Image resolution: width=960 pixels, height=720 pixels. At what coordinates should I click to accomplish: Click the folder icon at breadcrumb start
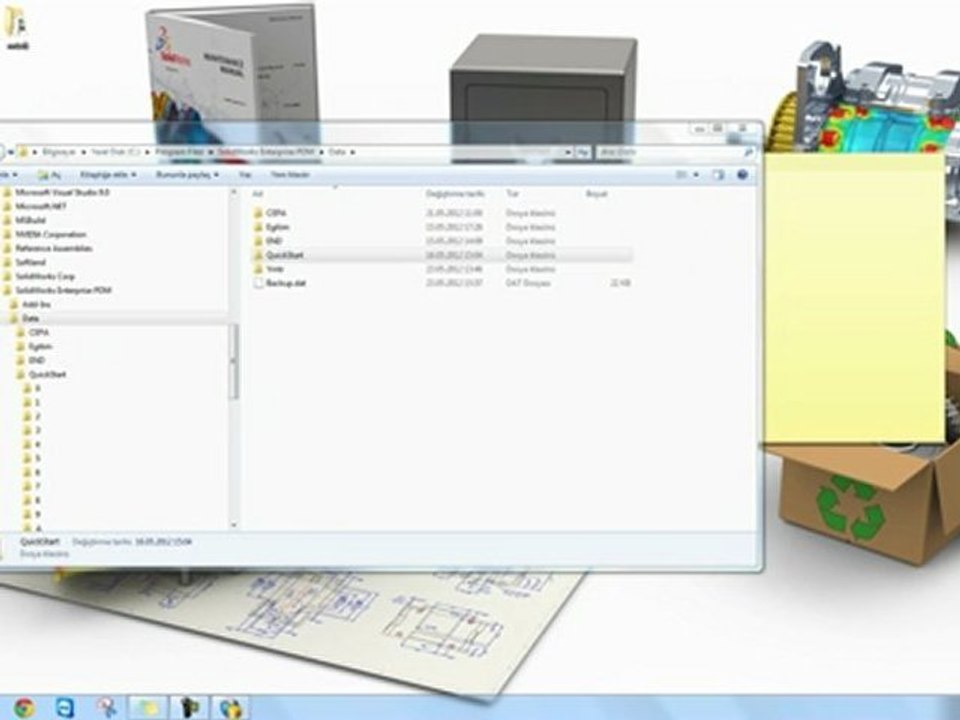click(x=23, y=152)
